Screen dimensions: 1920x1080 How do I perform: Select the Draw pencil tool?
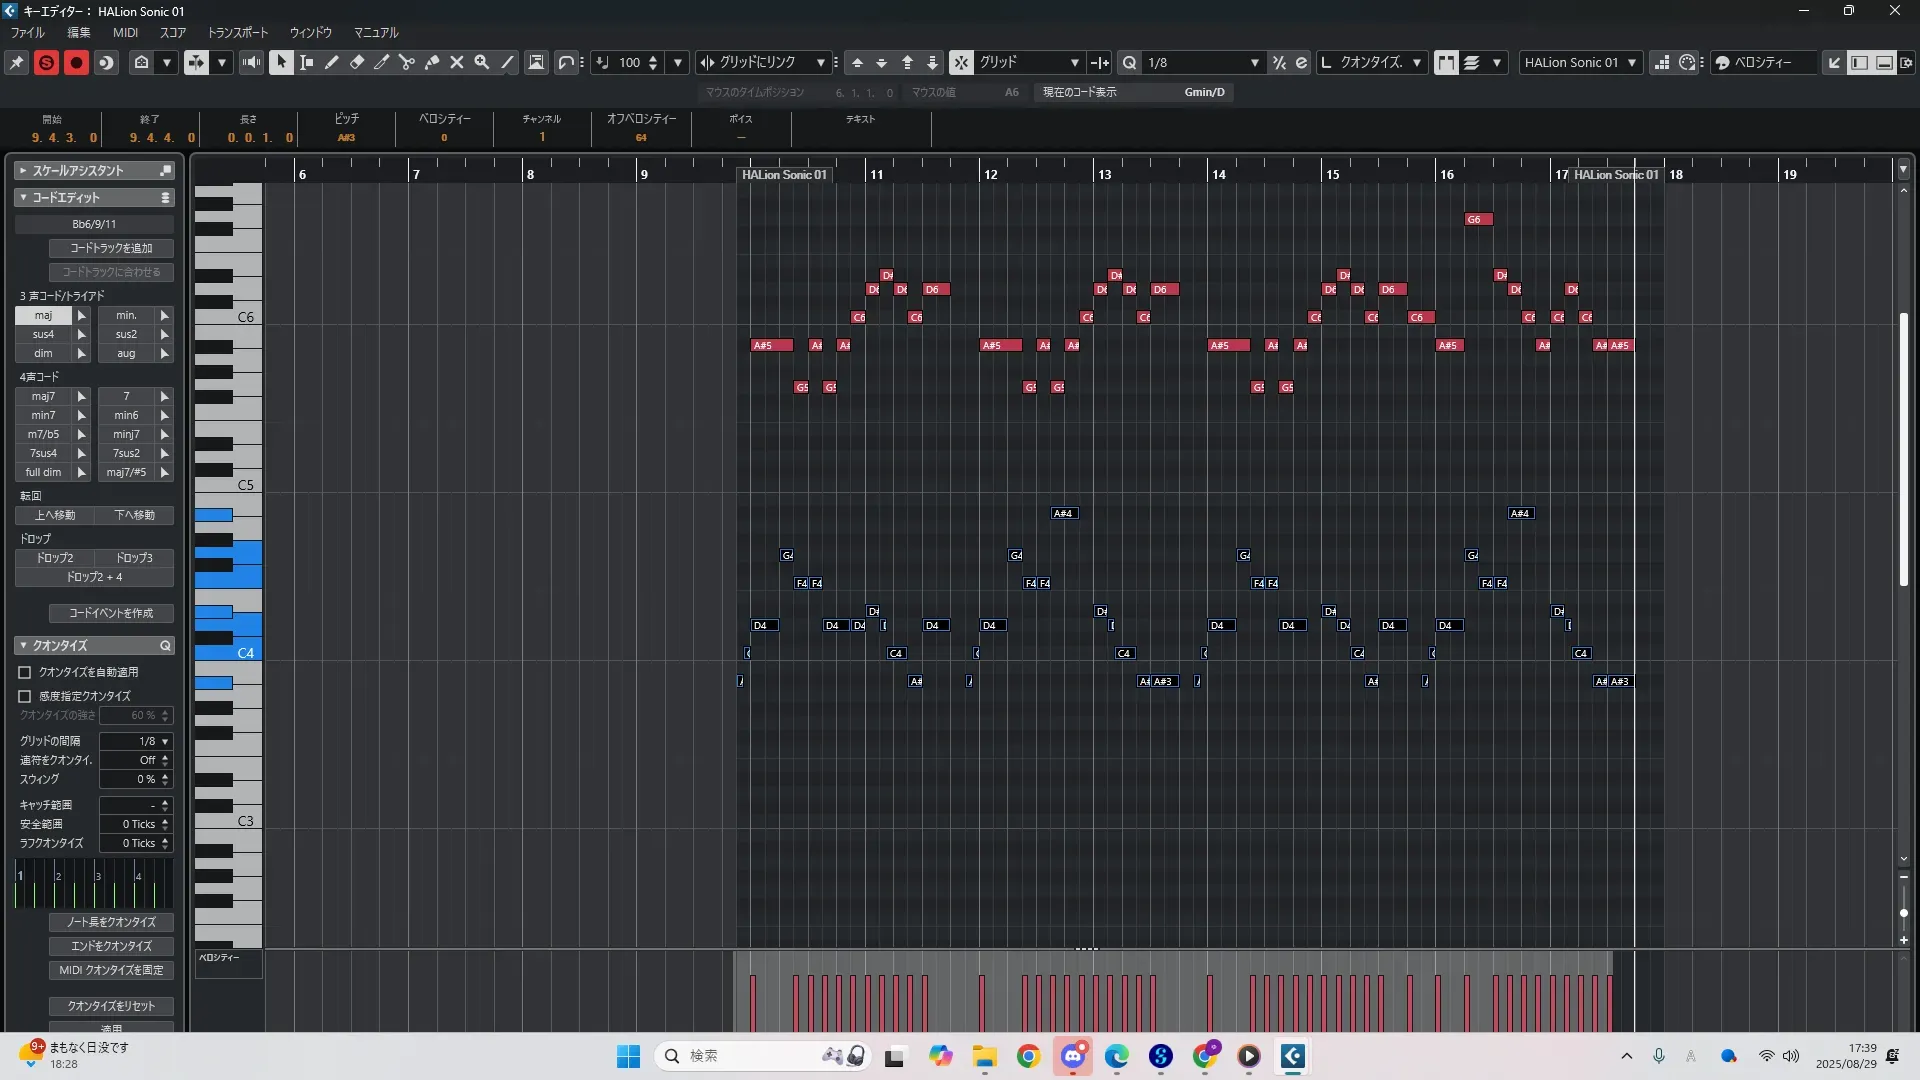332,62
